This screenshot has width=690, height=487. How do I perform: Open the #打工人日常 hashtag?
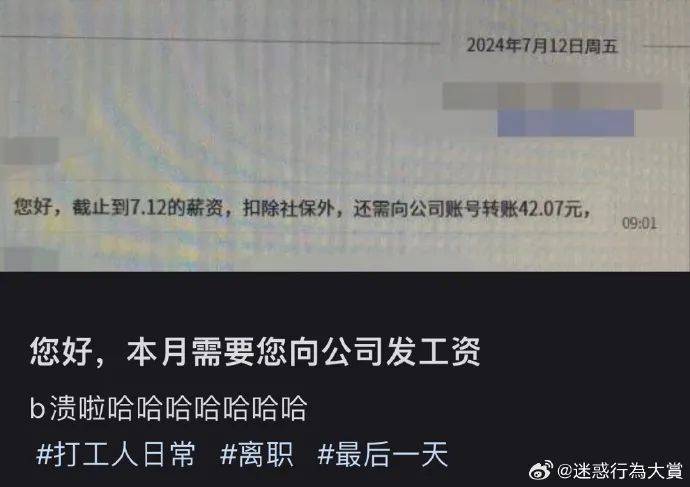(x=115, y=454)
